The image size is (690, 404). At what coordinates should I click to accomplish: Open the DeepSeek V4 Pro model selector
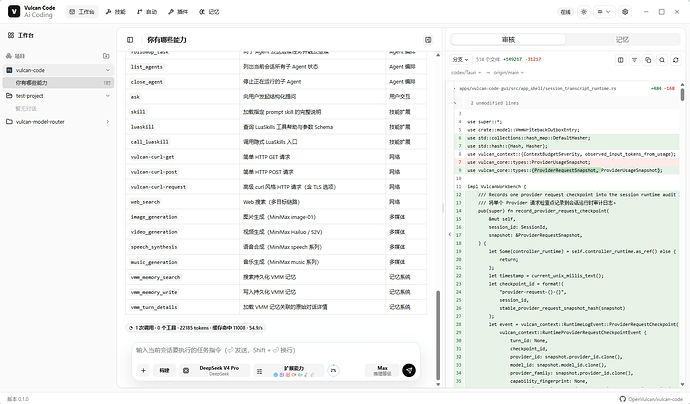tap(214, 371)
